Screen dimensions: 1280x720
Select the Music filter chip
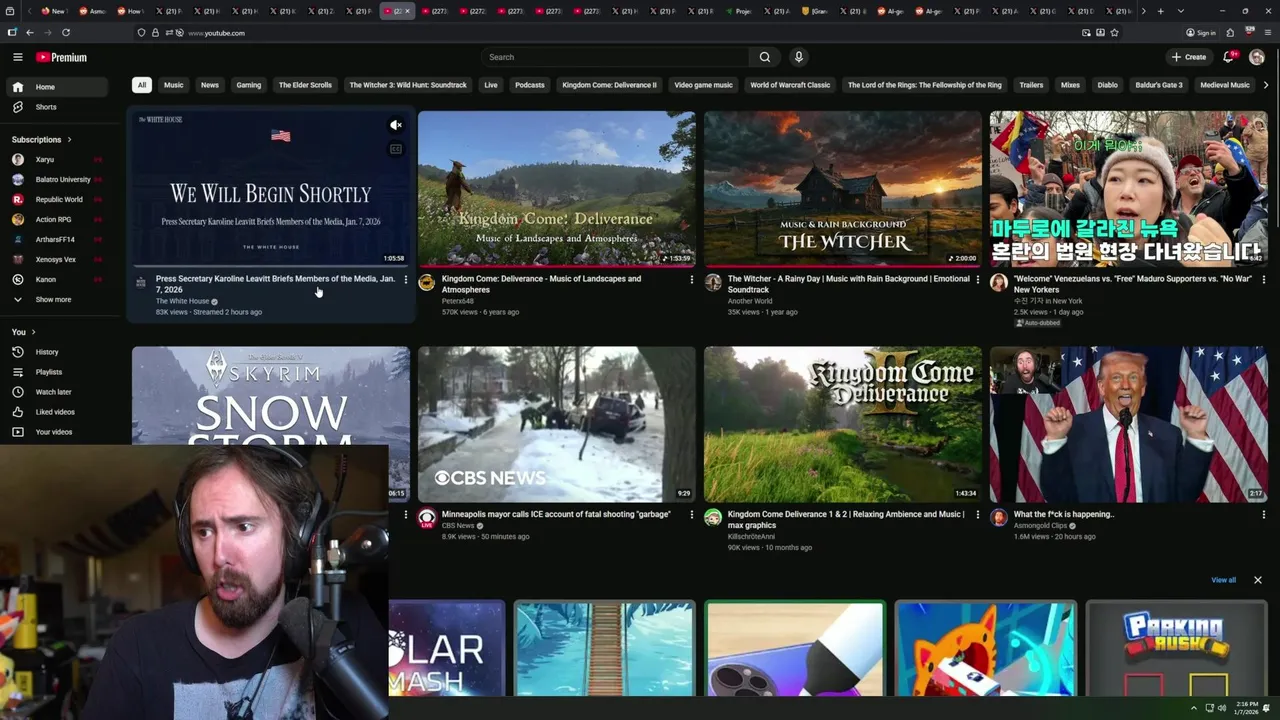pyautogui.click(x=174, y=85)
